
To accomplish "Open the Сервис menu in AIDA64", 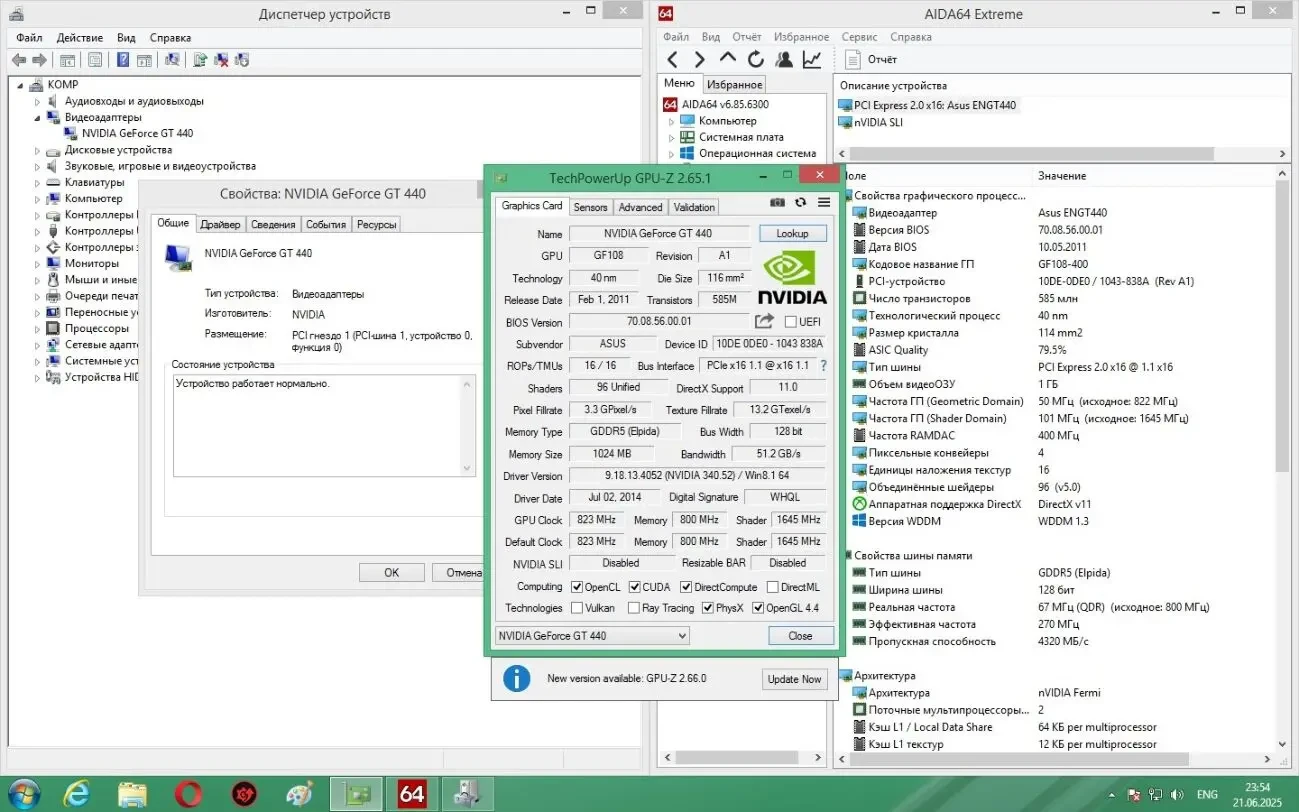I will [859, 37].
